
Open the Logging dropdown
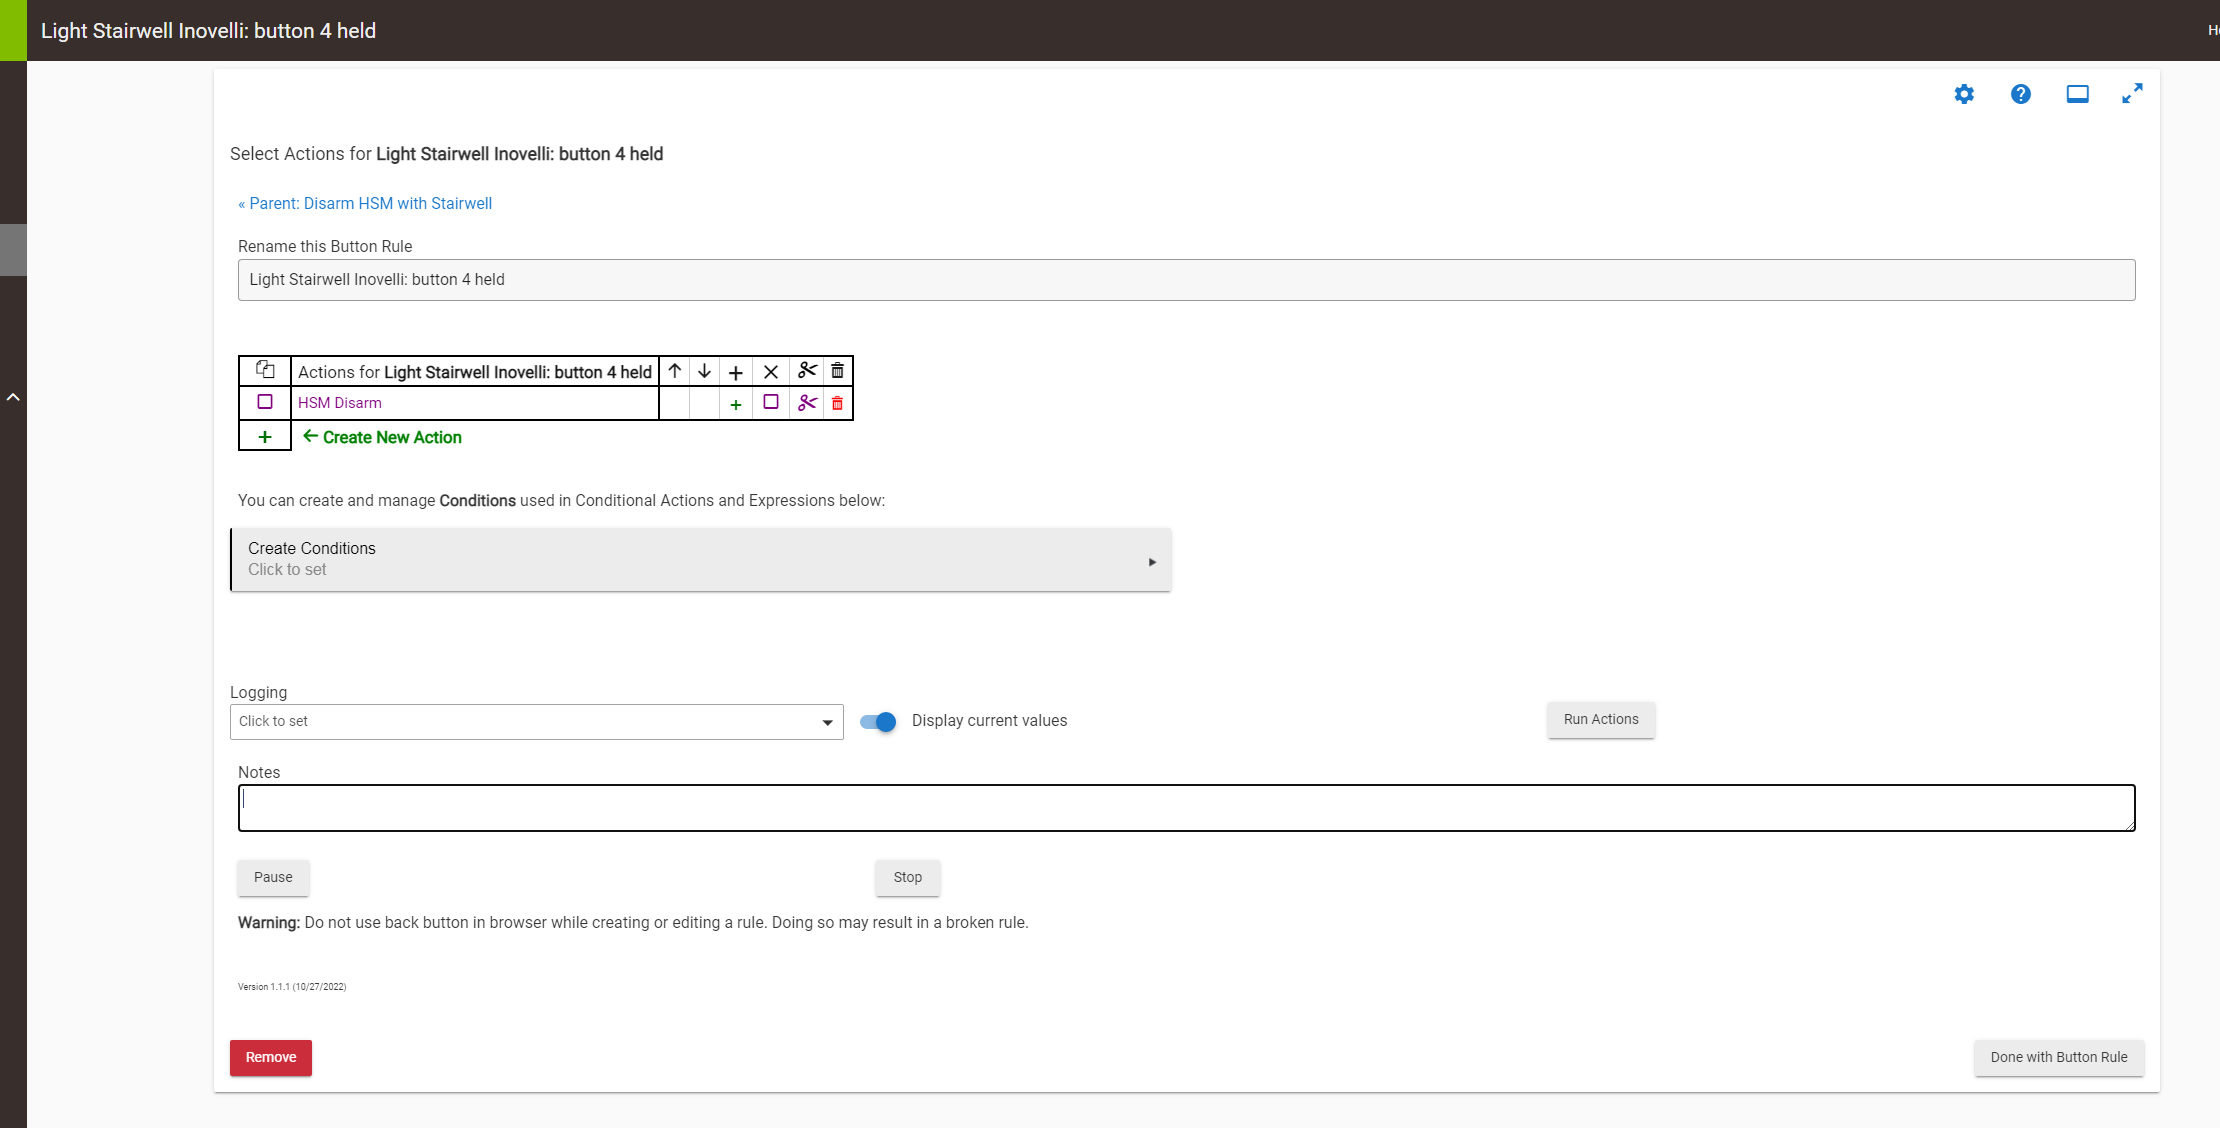[x=536, y=722]
